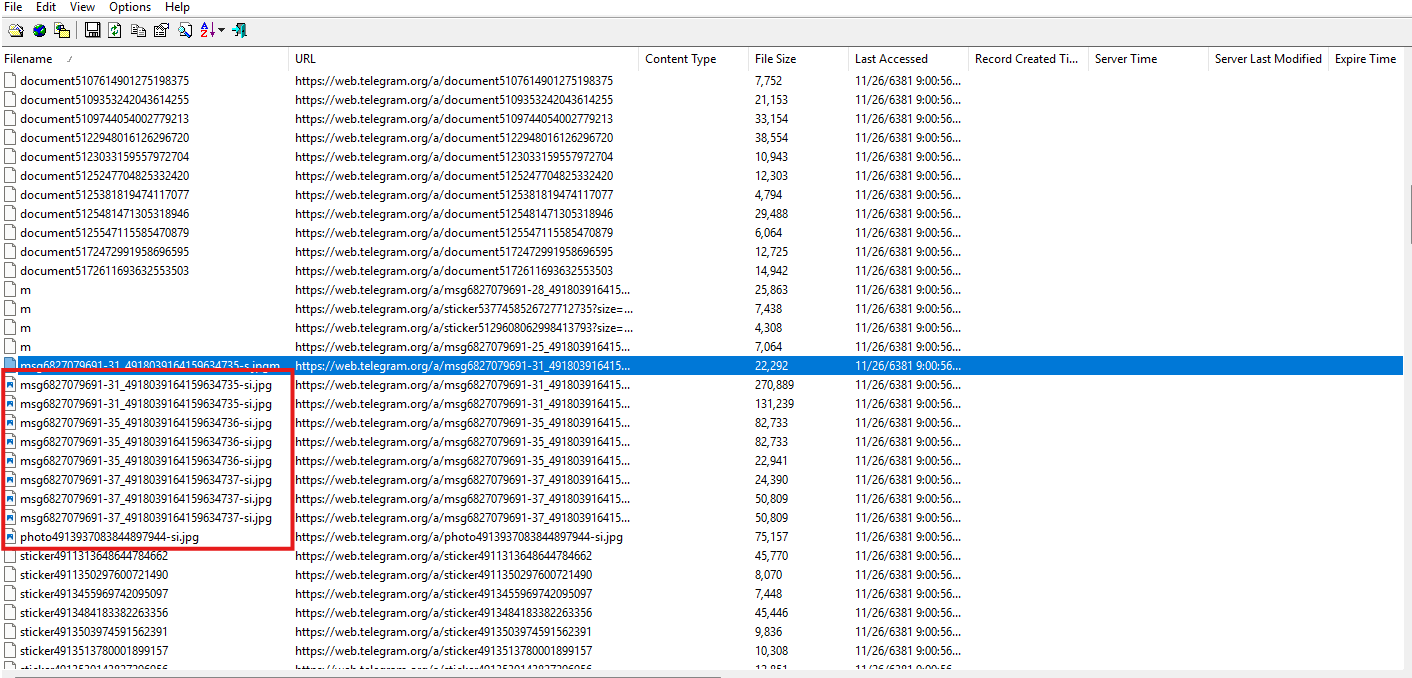
Task: Open the Options menu
Action: pyautogui.click(x=130, y=7)
